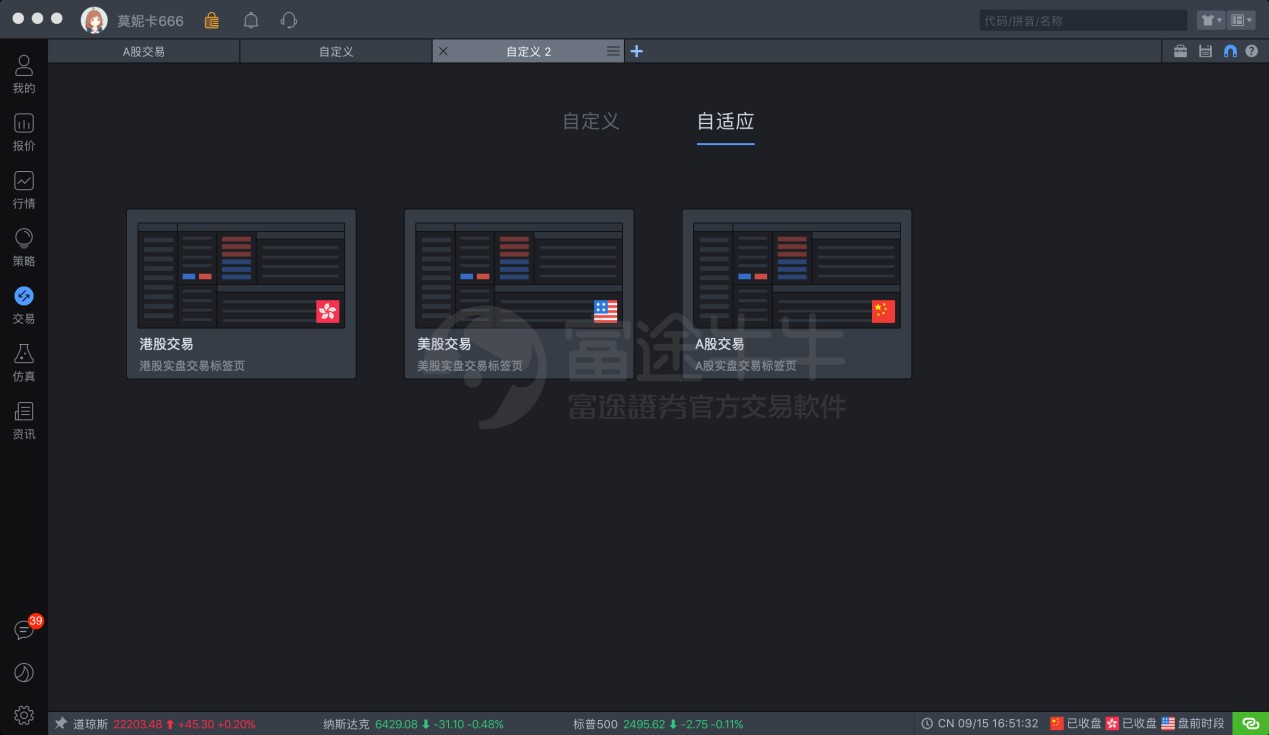The height and width of the screenshot is (735, 1269).
Task: Add a new tab with plus button
Action: [637, 51]
